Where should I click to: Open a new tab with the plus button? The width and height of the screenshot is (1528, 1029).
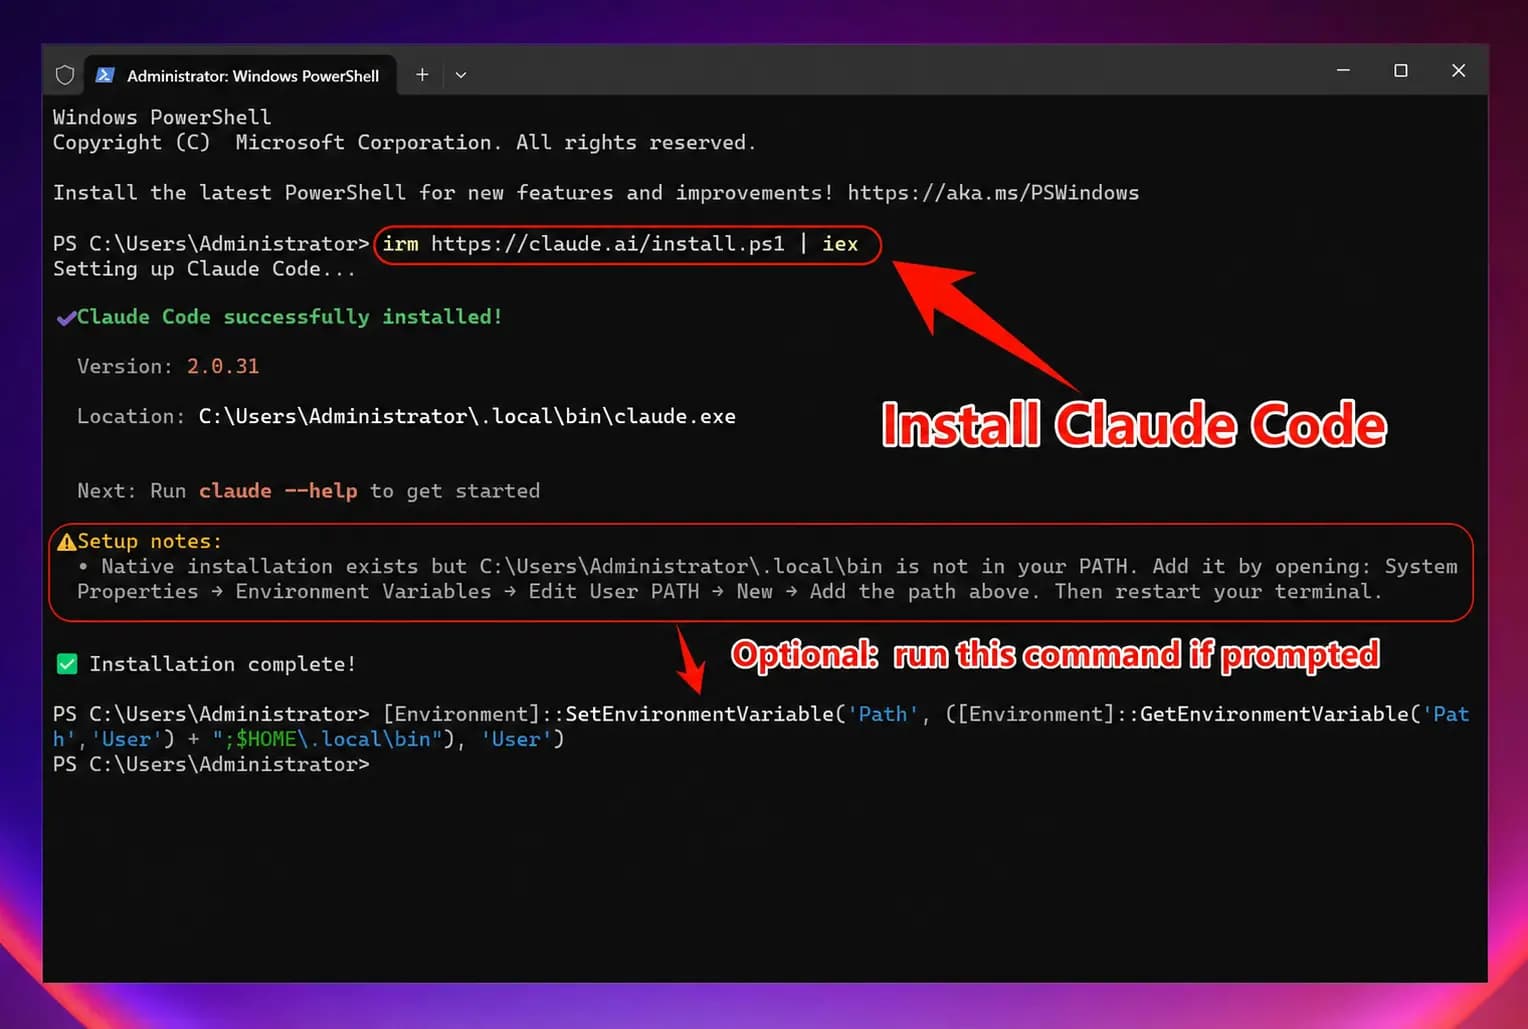422,75
